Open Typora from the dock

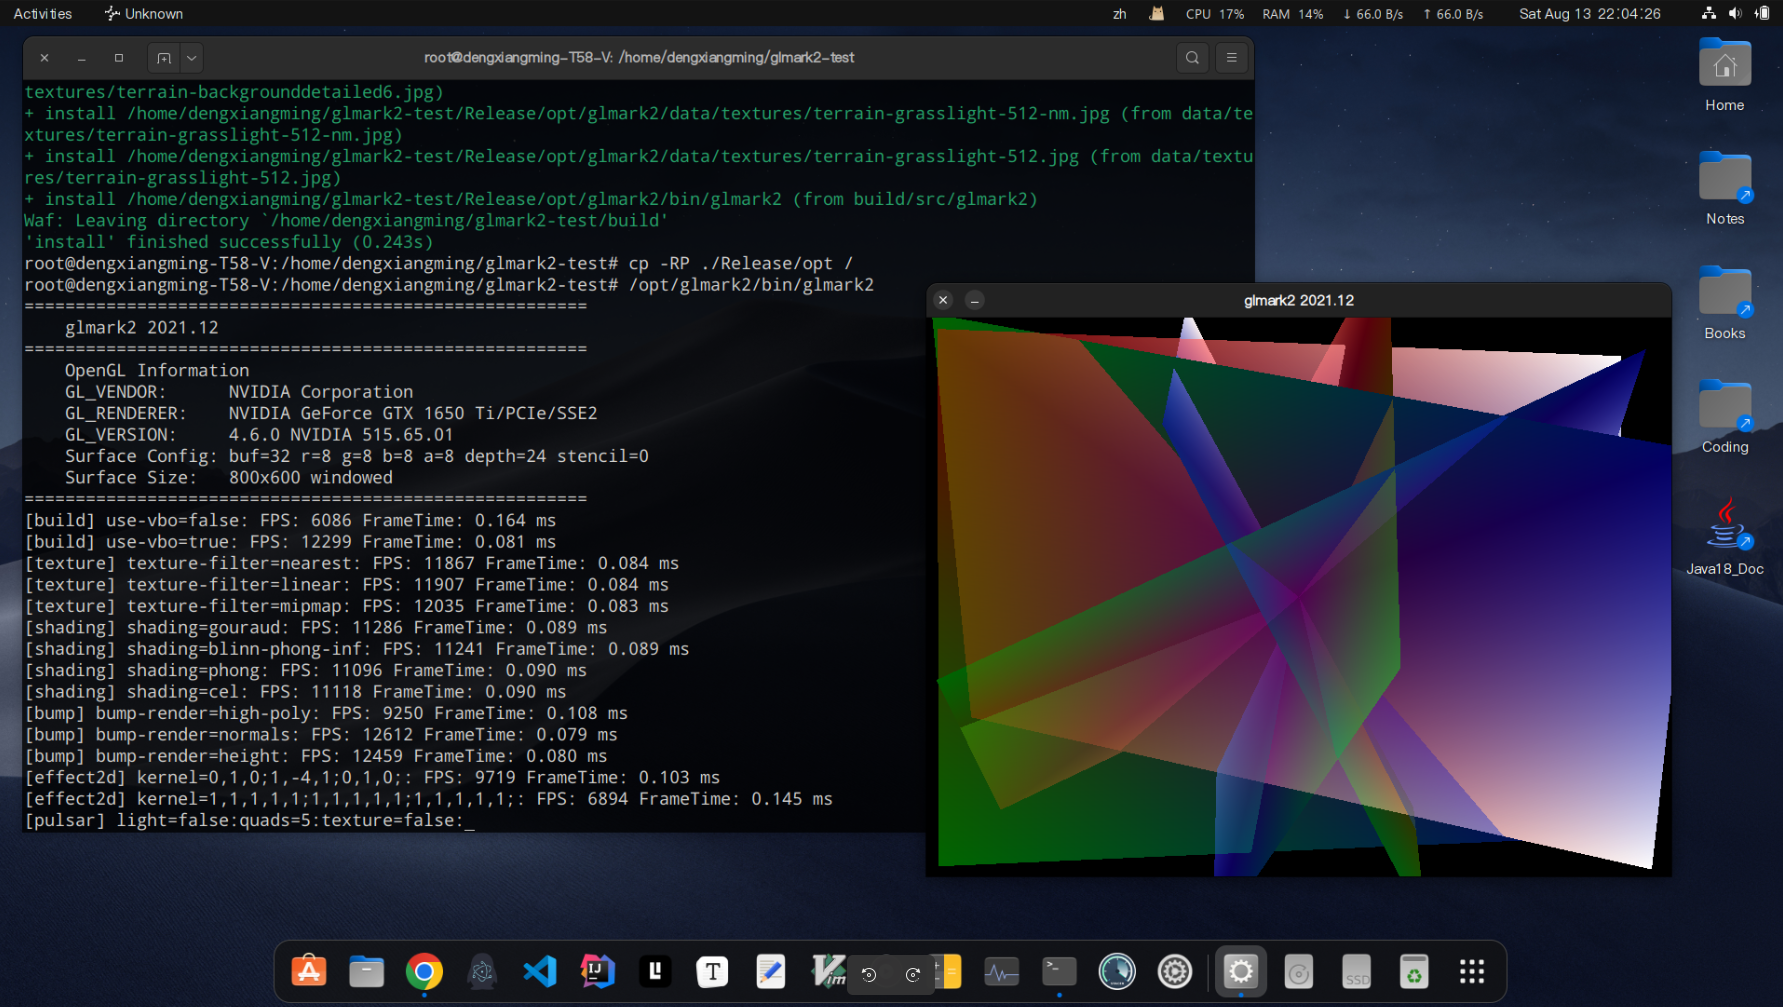(712, 971)
